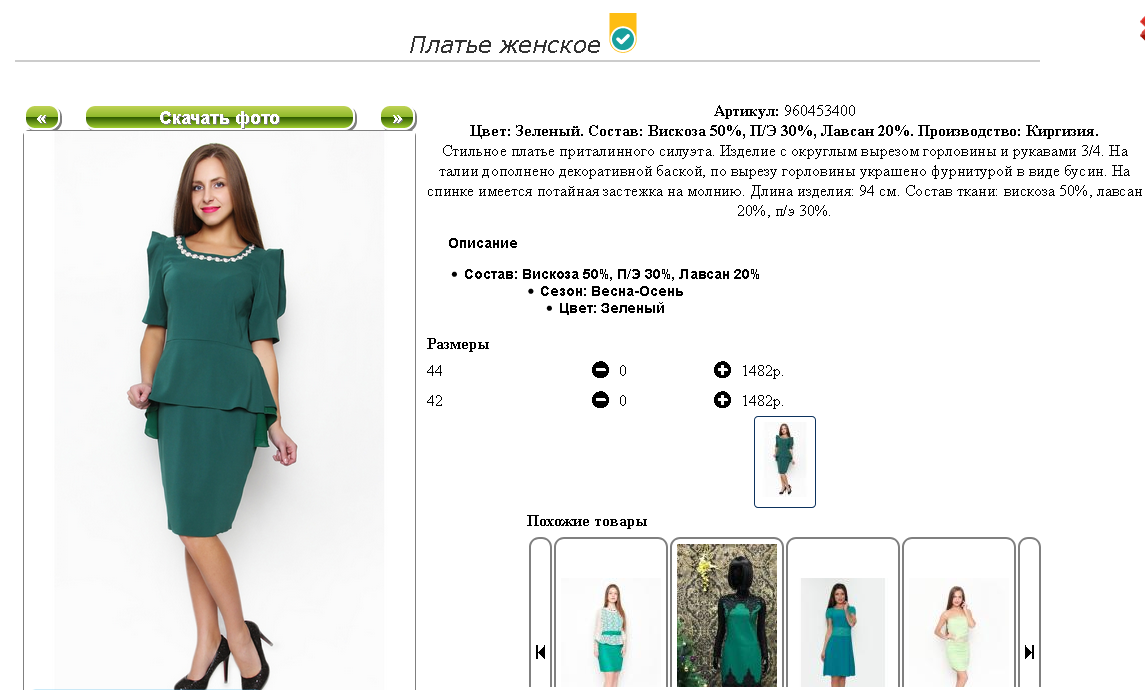The height and width of the screenshot is (690, 1145).
Task: Select the small green dress thumbnail
Action: pyautogui.click(x=784, y=461)
